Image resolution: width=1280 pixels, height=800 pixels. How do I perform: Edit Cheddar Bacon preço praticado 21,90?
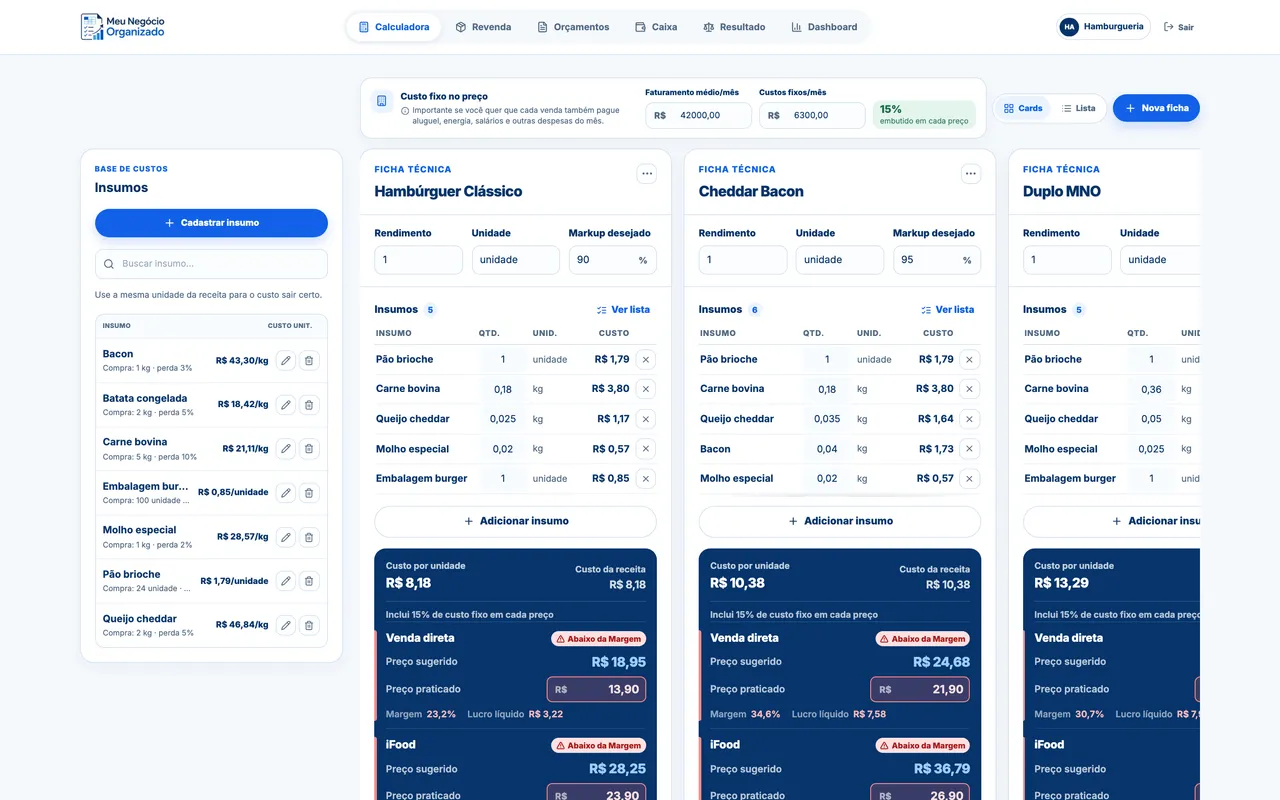pos(920,690)
